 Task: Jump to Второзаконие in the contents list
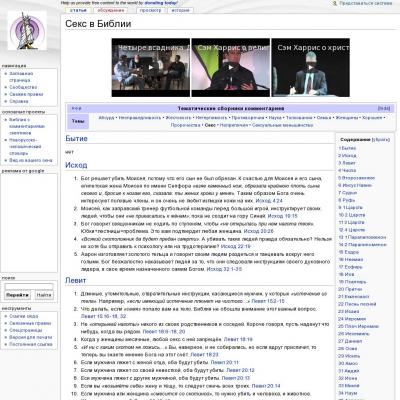pyautogui.click(x=357, y=178)
